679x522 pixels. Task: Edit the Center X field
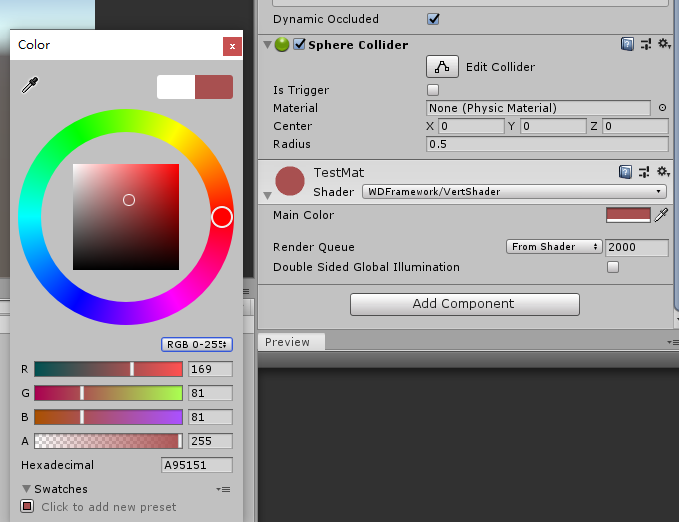471,126
